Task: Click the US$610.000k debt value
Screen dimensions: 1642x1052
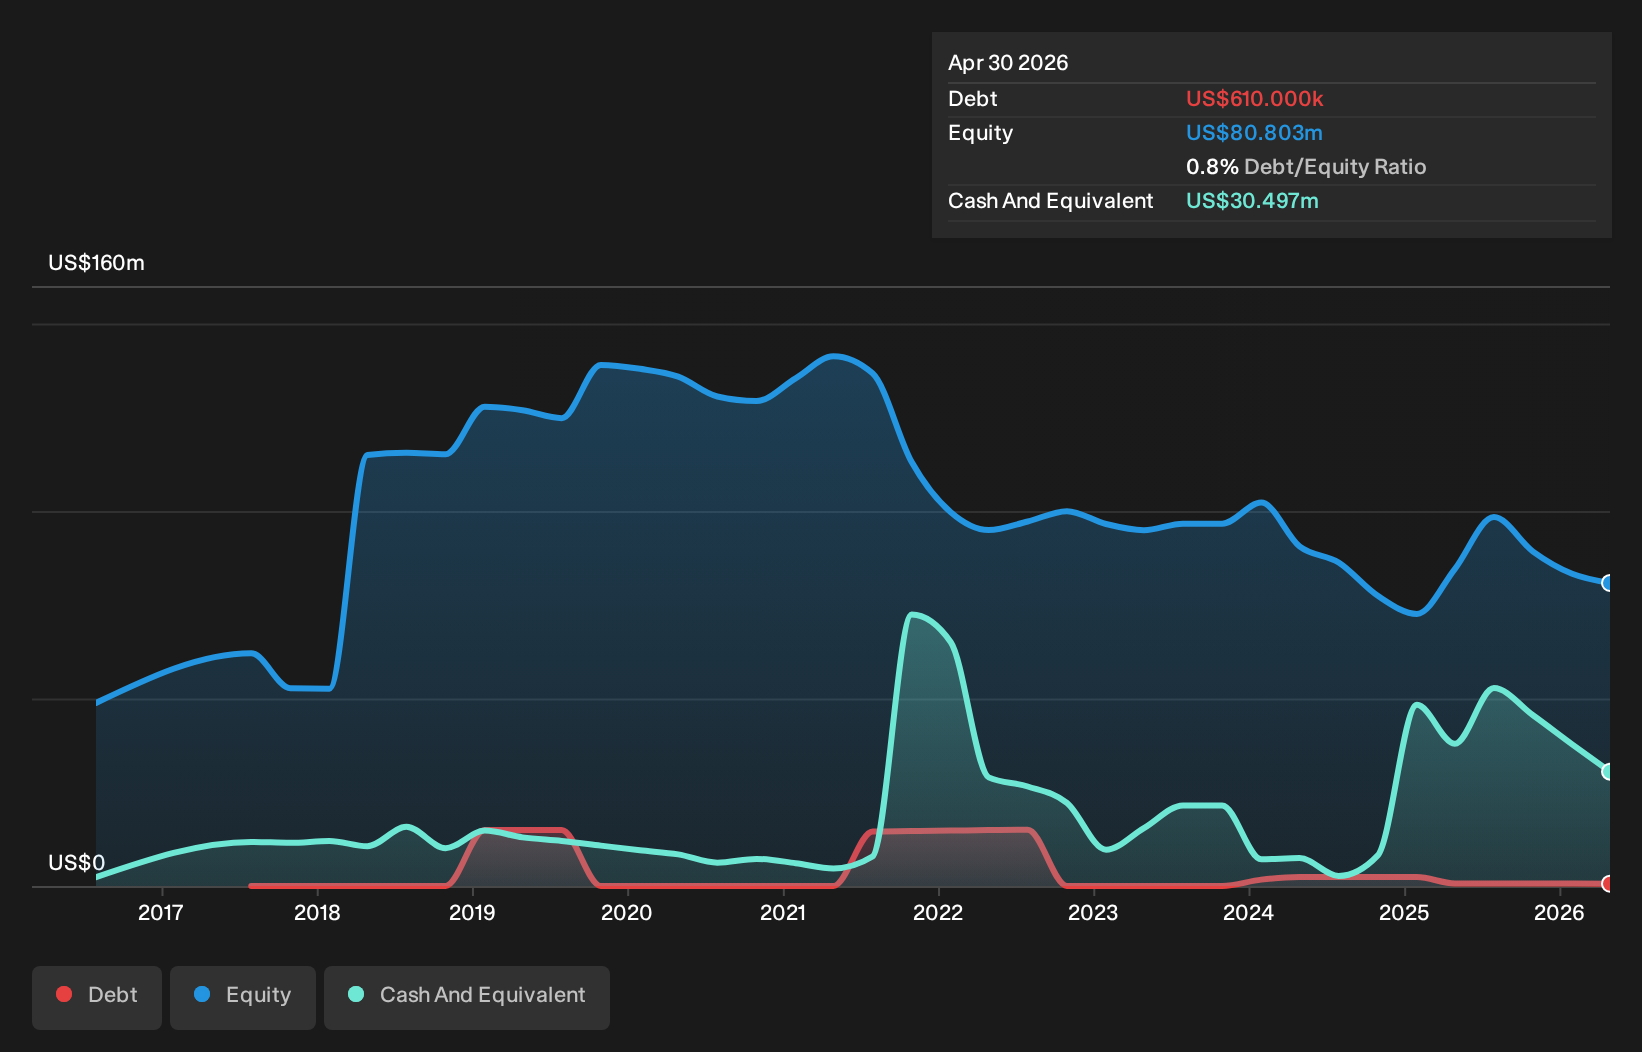Action: point(1255,99)
